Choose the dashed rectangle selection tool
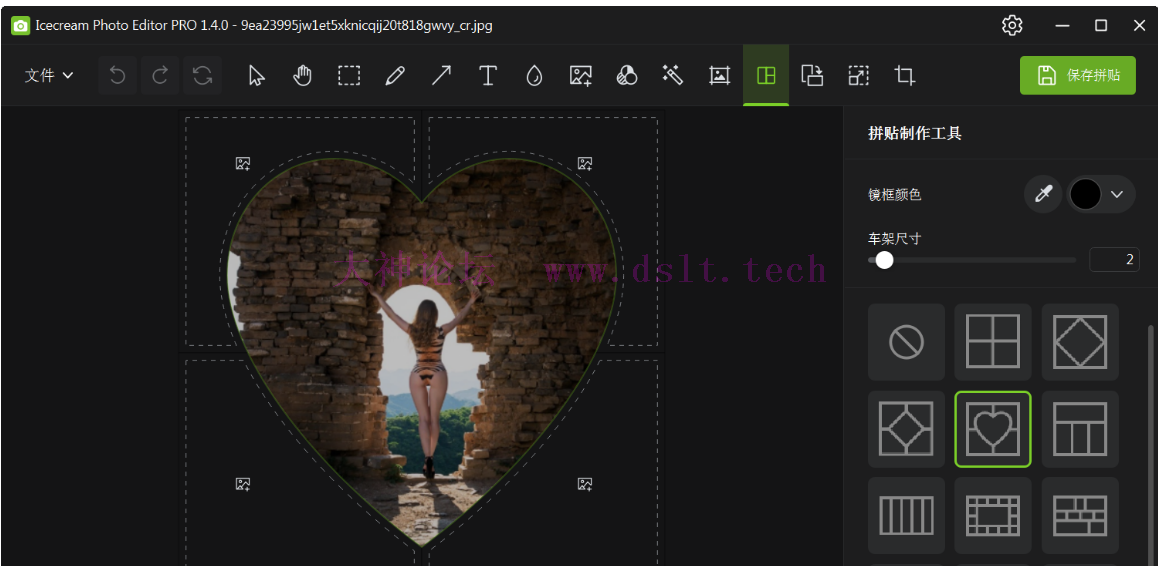1158x566 pixels. click(349, 75)
